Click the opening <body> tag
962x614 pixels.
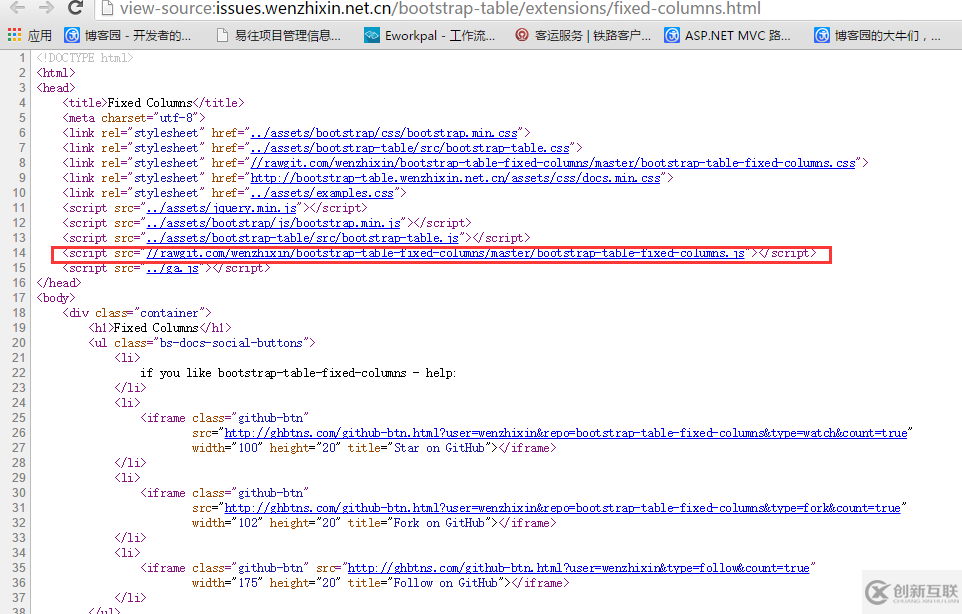[x=56, y=298]
